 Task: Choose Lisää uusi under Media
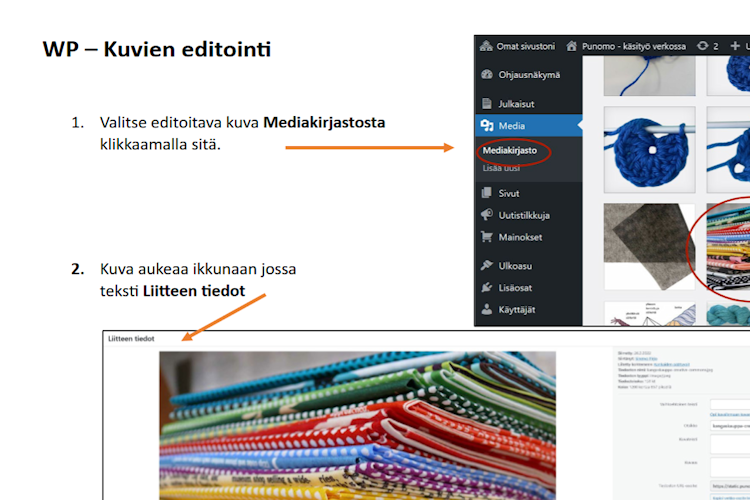[x=501, y=168]
